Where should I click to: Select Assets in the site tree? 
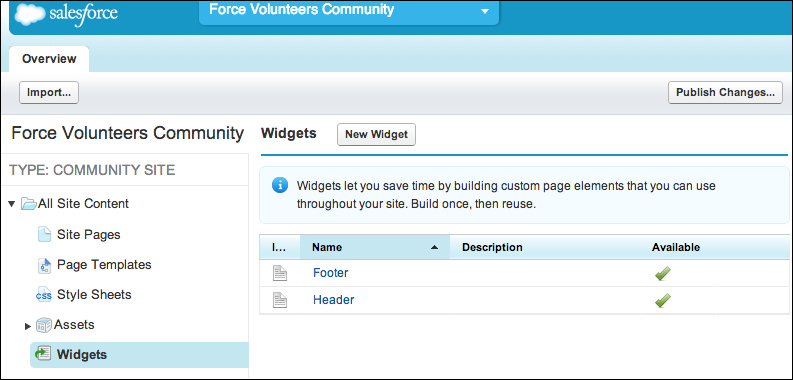(x=74, y=324)
